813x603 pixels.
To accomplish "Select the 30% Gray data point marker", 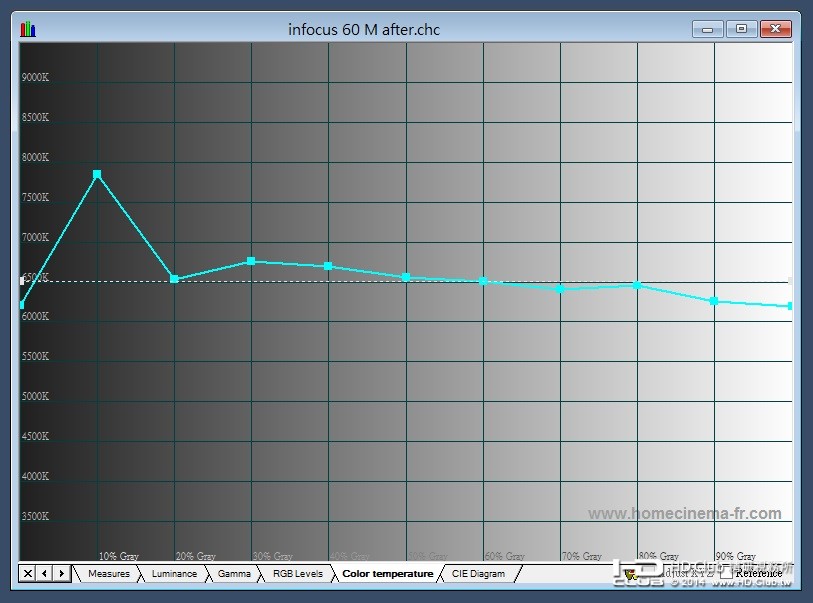I will point(251,261).
